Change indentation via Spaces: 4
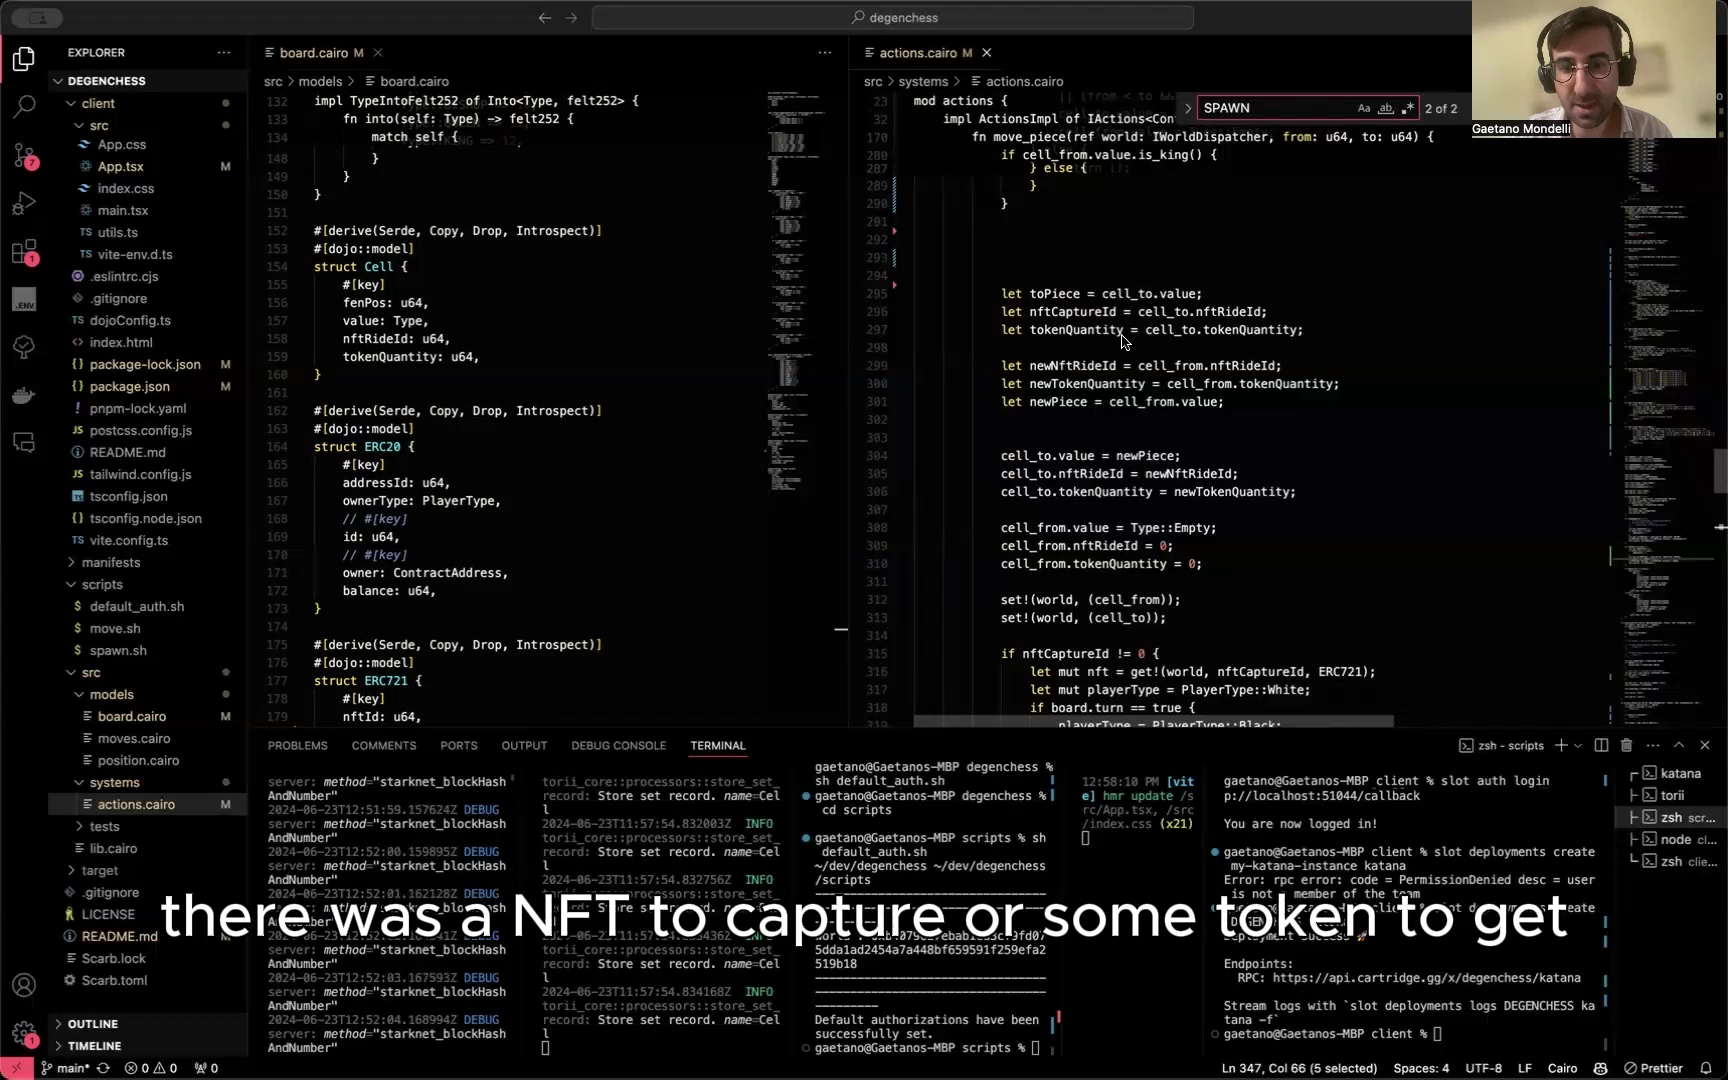Image resolution: width=1728 pixels, height=1080 pixels. 1421,1068
